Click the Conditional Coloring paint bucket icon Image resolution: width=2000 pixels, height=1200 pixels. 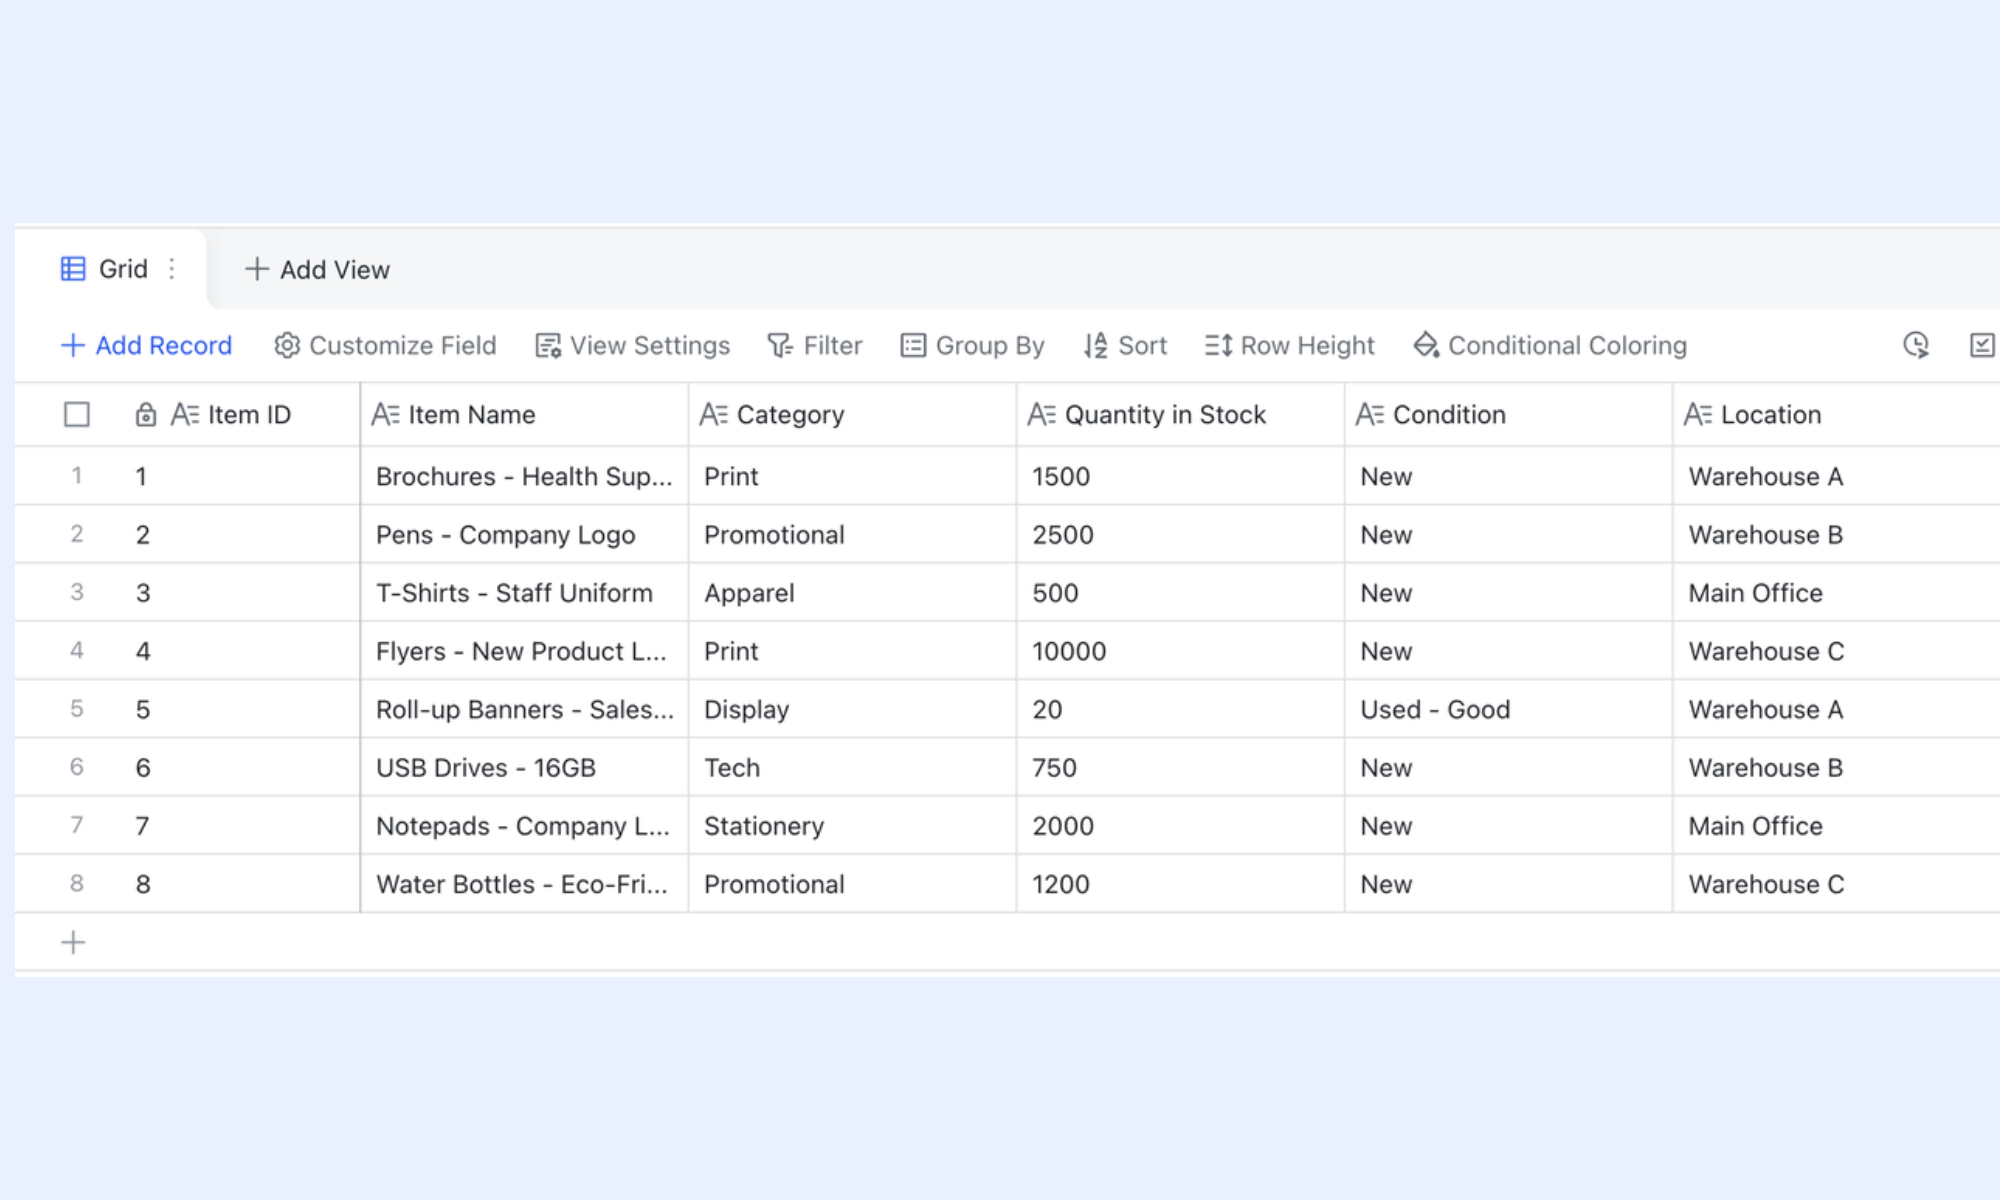(x=1426, y=345)
